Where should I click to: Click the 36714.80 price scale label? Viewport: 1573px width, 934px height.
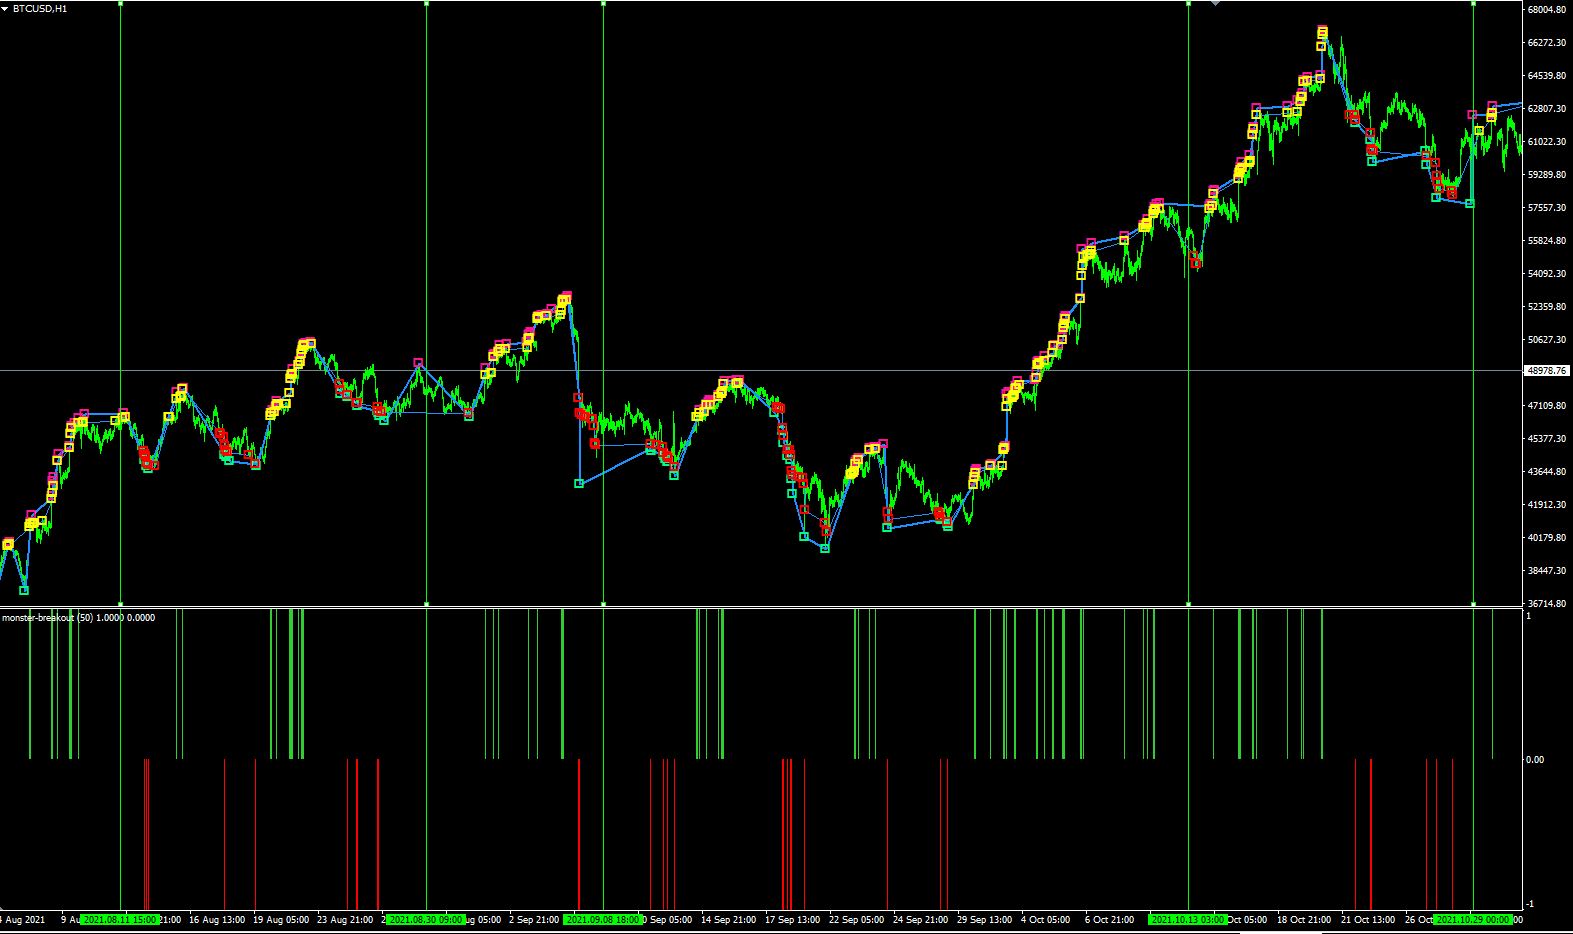[1546, 603]
